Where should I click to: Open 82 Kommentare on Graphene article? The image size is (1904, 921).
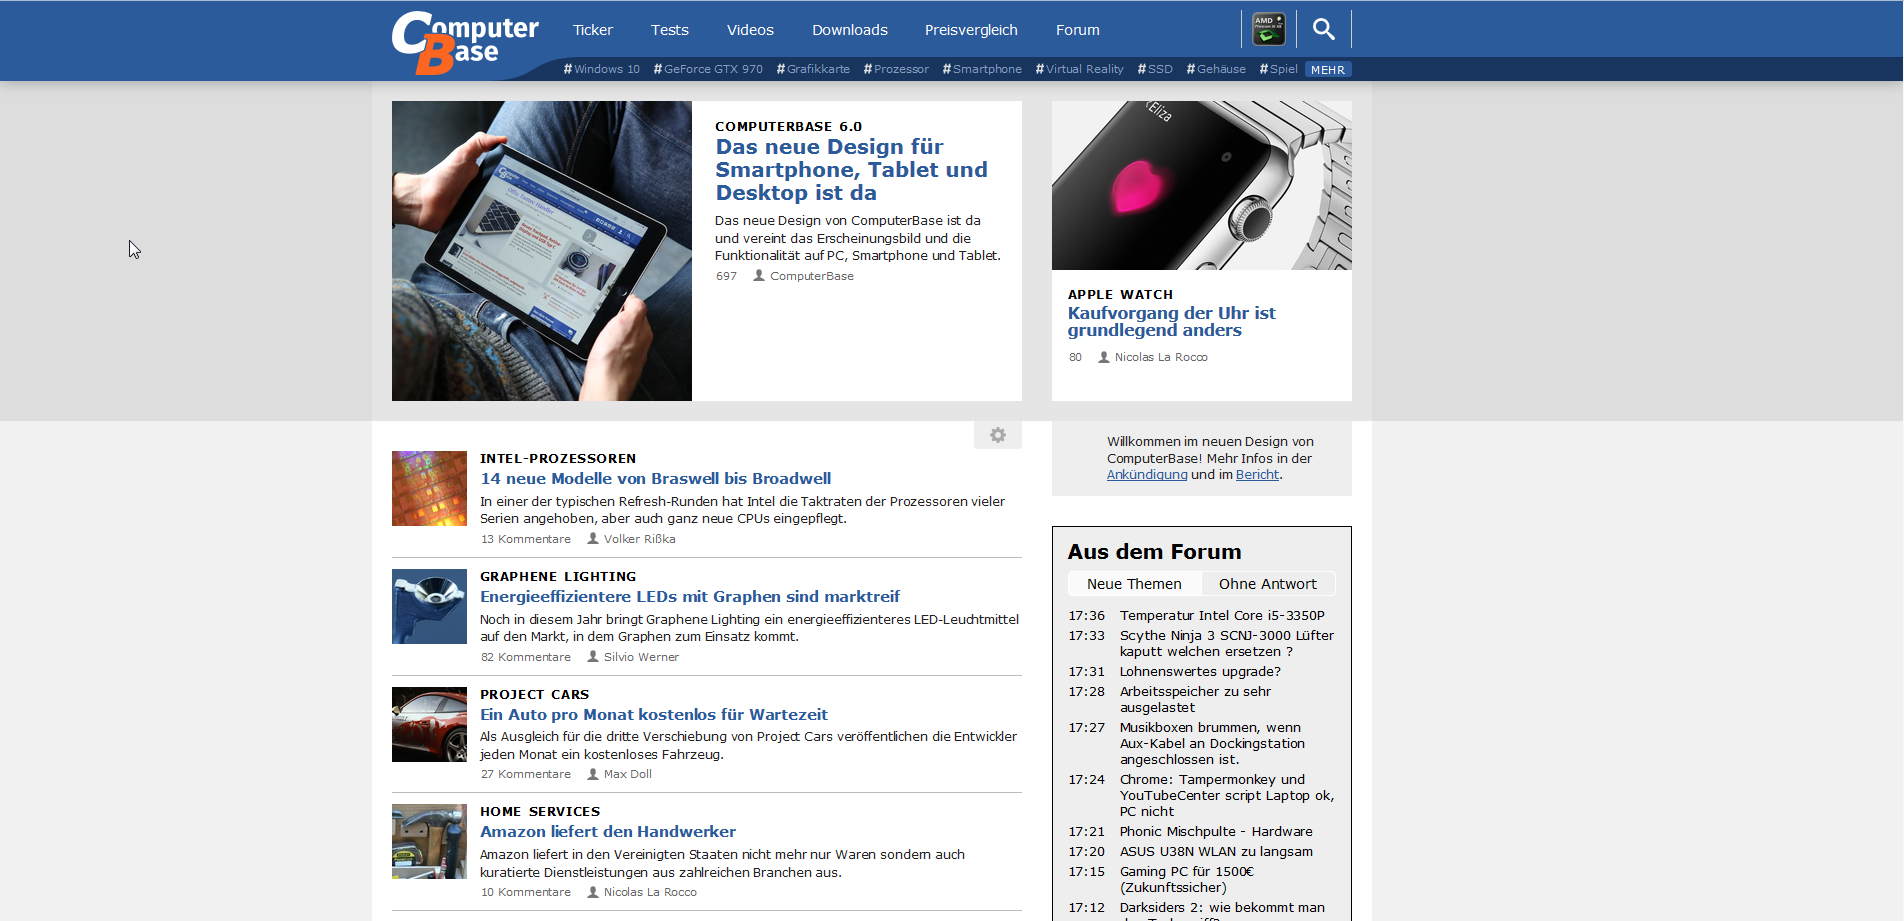(526, 657)
